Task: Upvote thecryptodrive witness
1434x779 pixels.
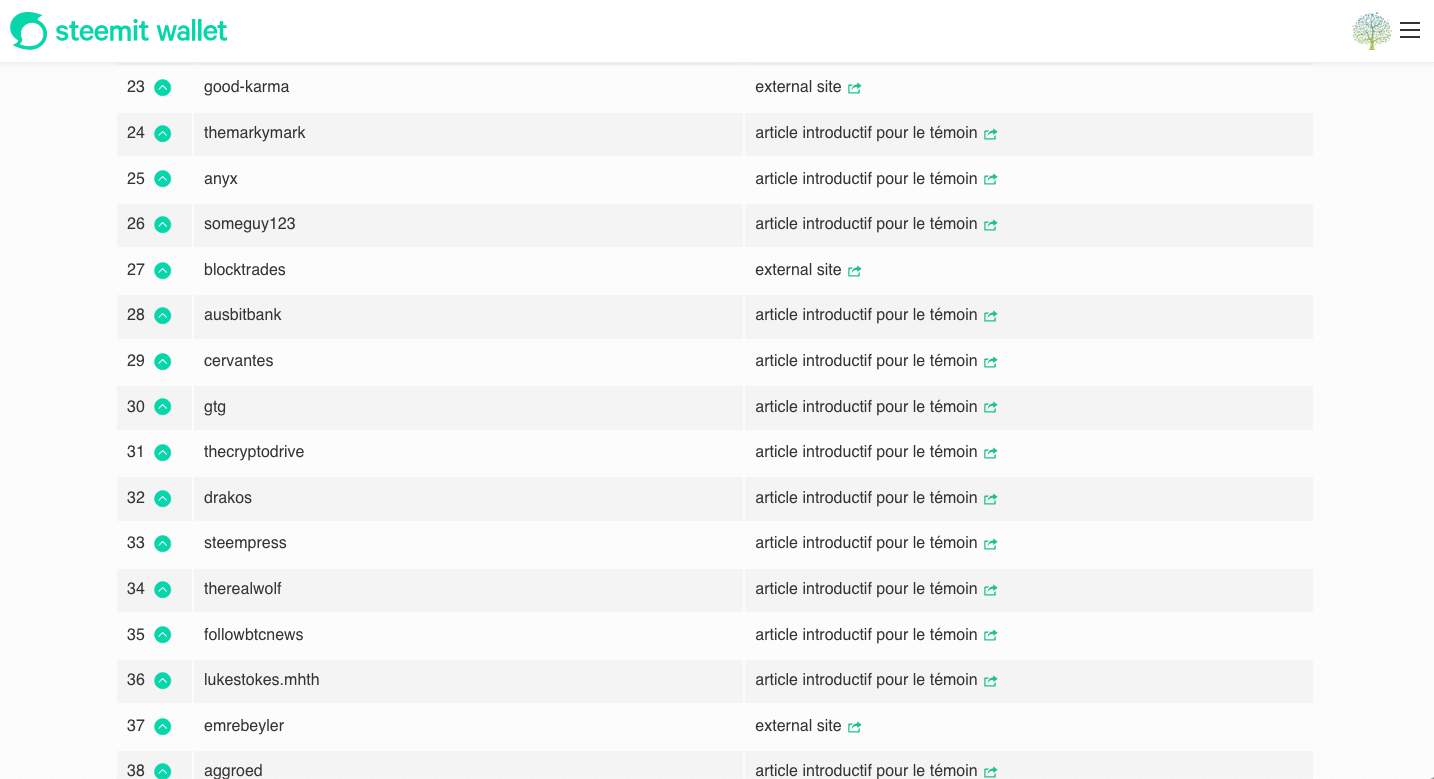Action: (163, 453)
